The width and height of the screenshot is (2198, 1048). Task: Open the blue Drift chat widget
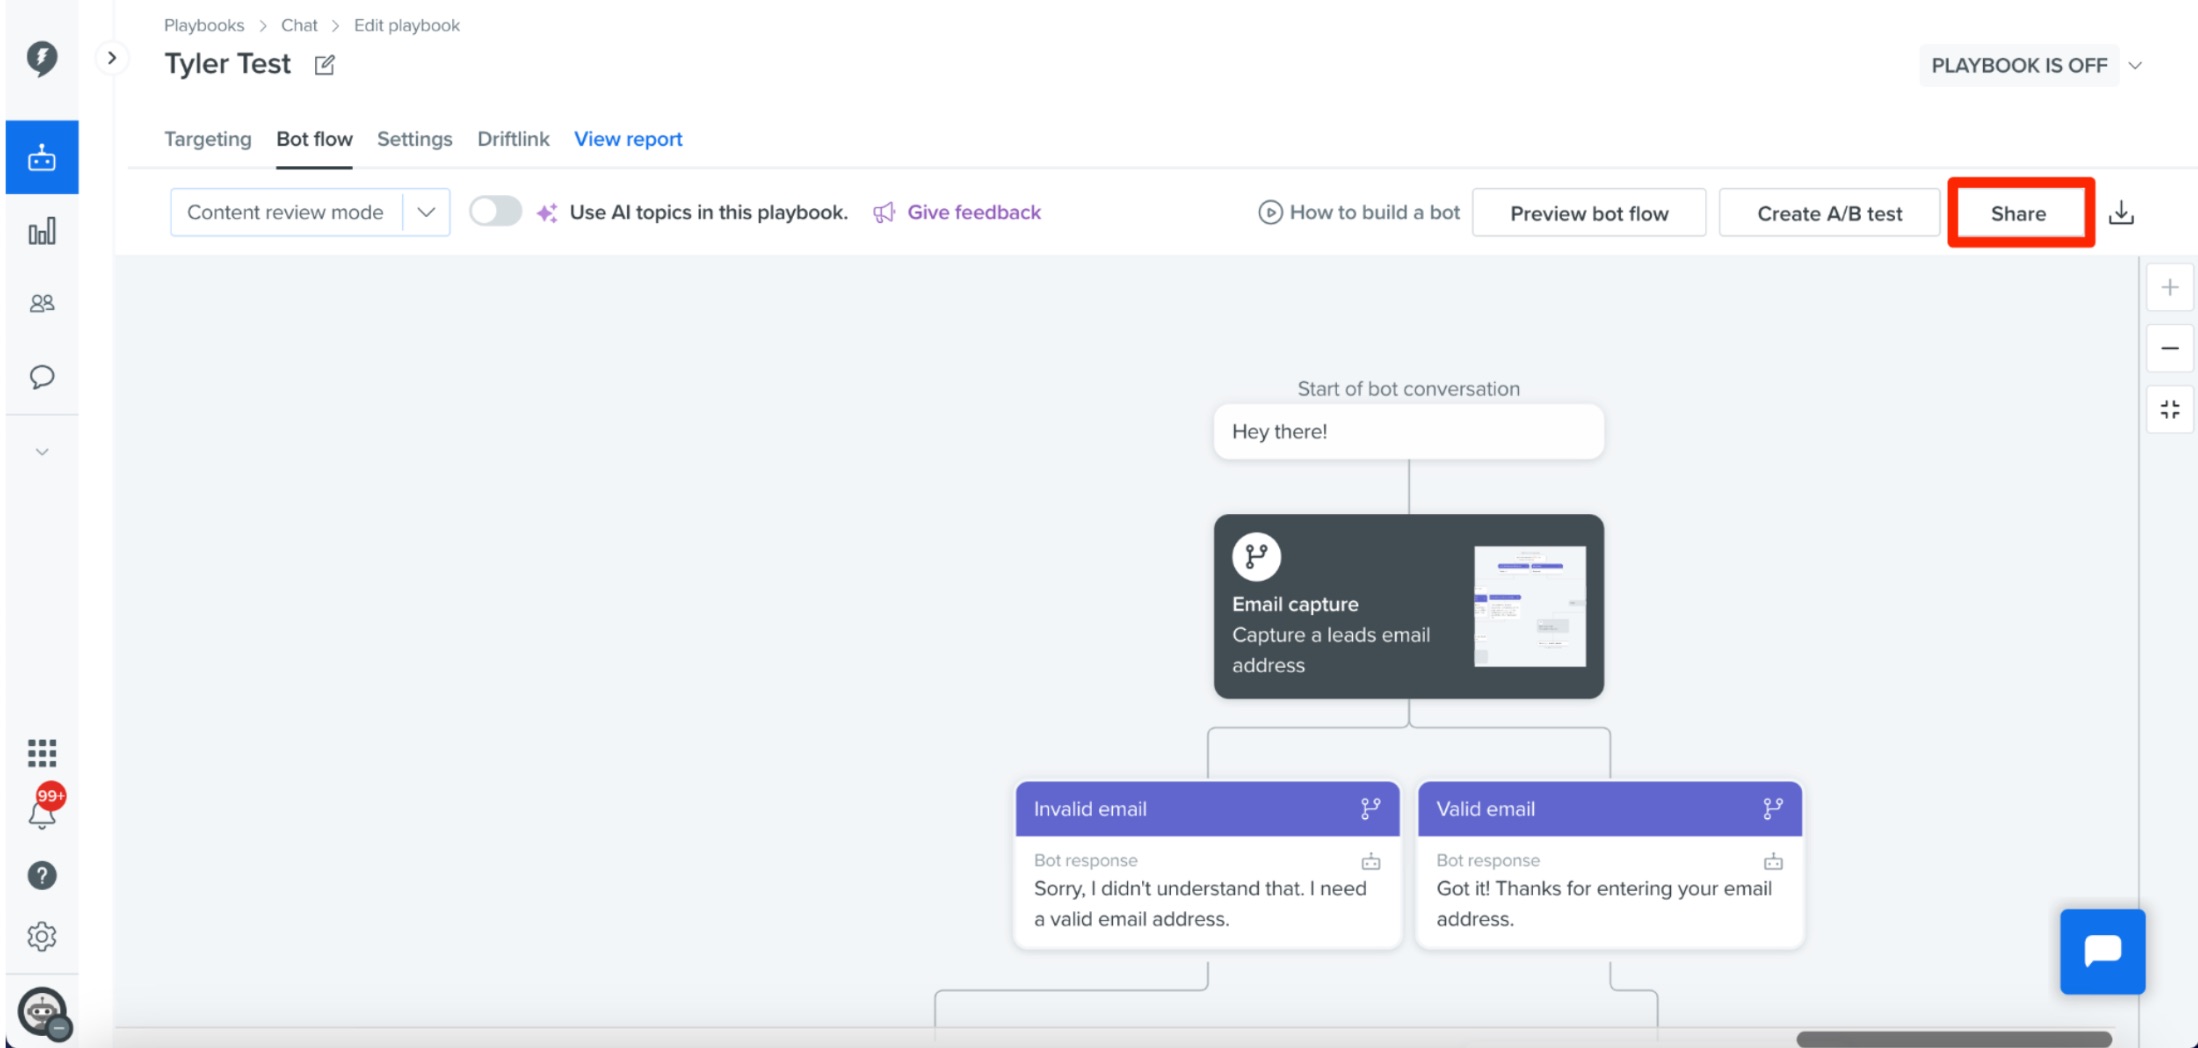click(x=2102, y=951)
